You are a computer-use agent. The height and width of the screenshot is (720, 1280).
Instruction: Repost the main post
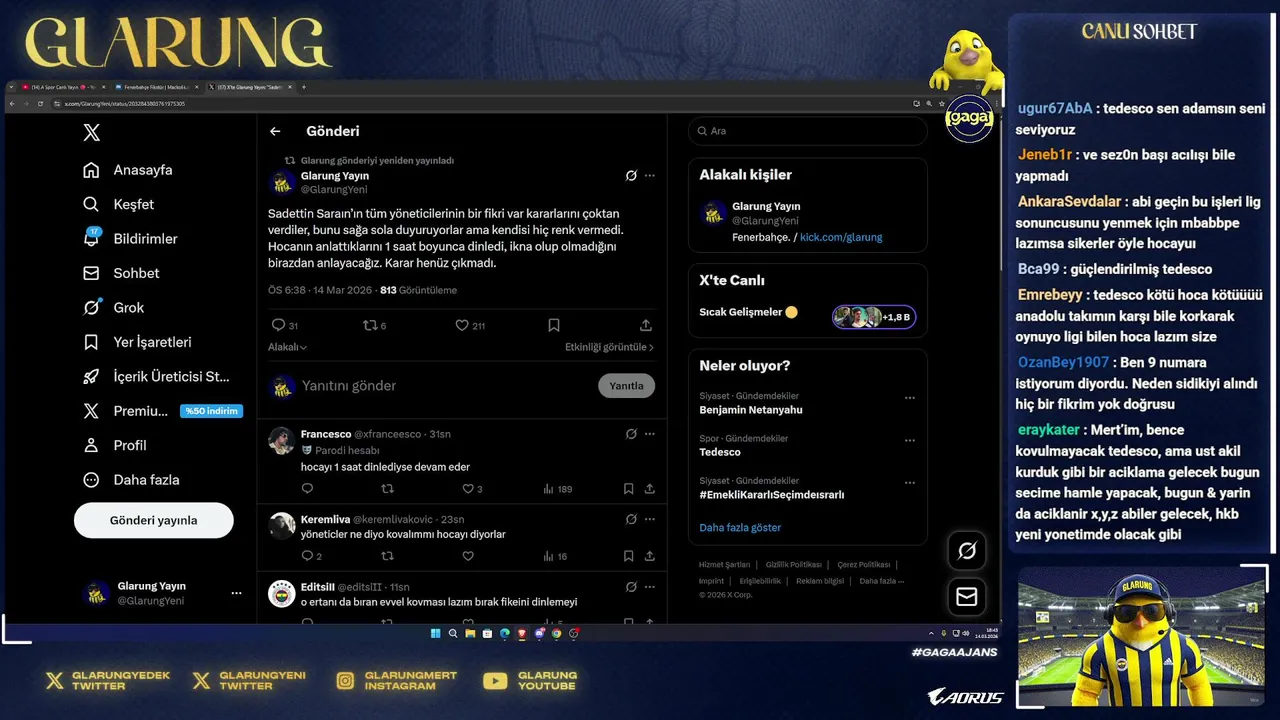pyautogui.click(x=369, y=325)
